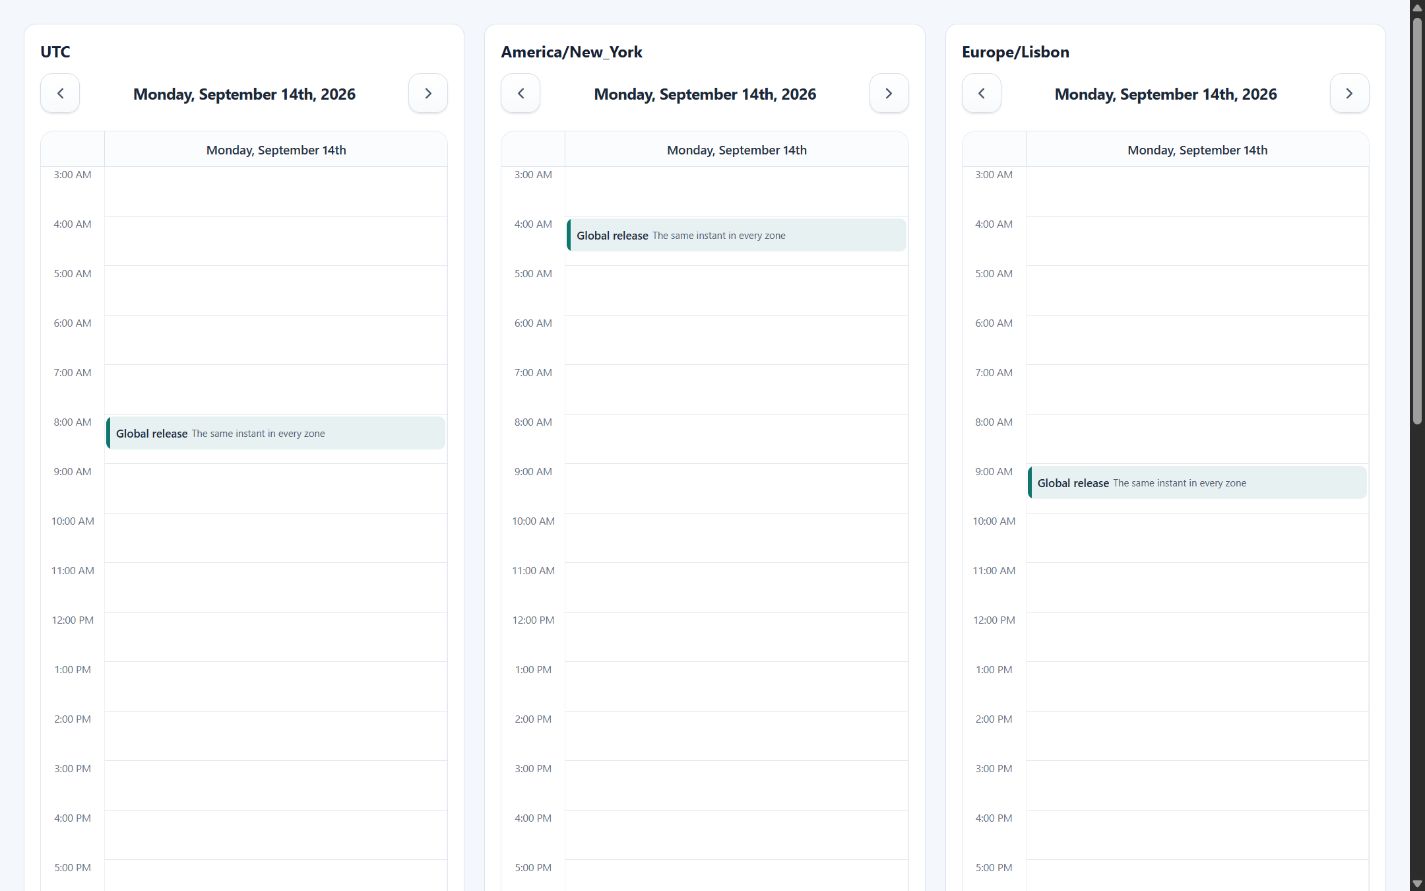Click the page's vertical scrollbar thumb

(x=1417, y=220)
